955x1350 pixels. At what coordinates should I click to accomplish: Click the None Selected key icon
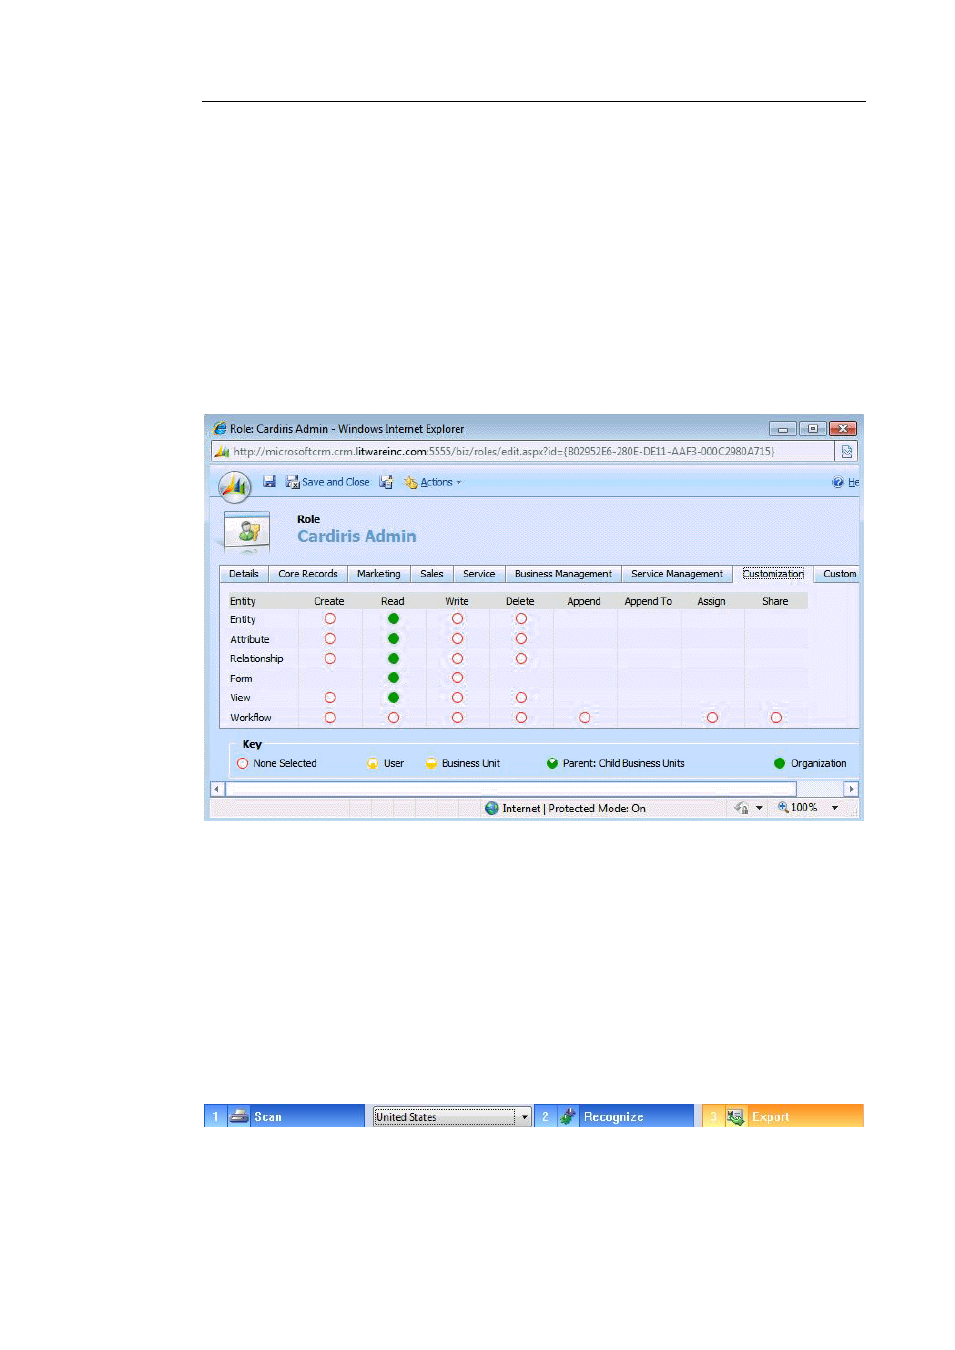point(242,763)
